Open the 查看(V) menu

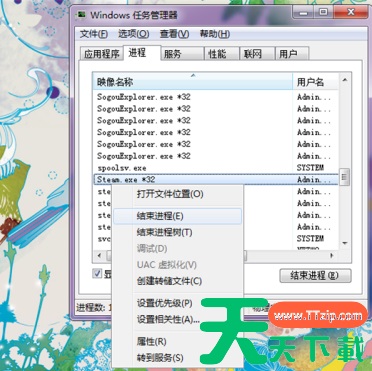[174, 34]
